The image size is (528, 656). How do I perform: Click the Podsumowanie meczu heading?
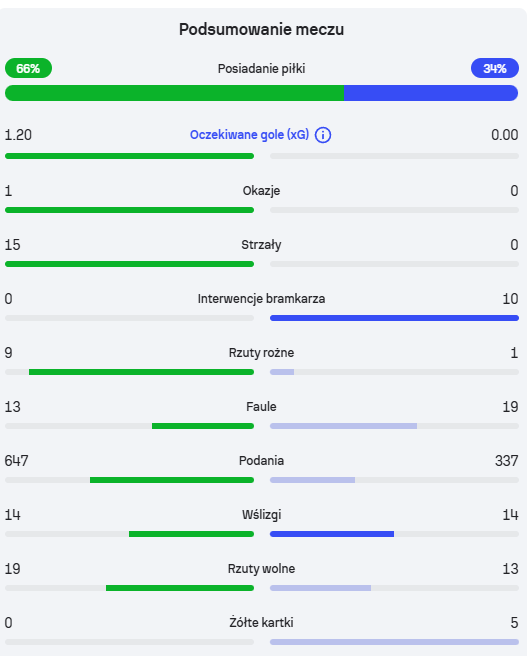[x=261, y=29]
